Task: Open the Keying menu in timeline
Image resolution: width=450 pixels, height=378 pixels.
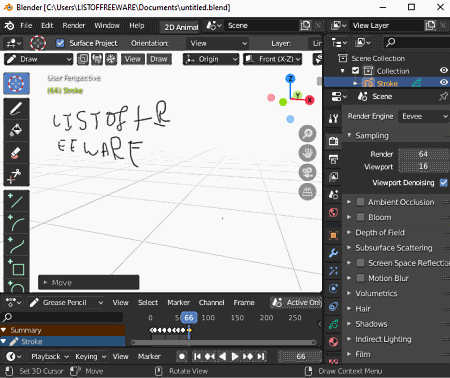Action: pos(90,357)
